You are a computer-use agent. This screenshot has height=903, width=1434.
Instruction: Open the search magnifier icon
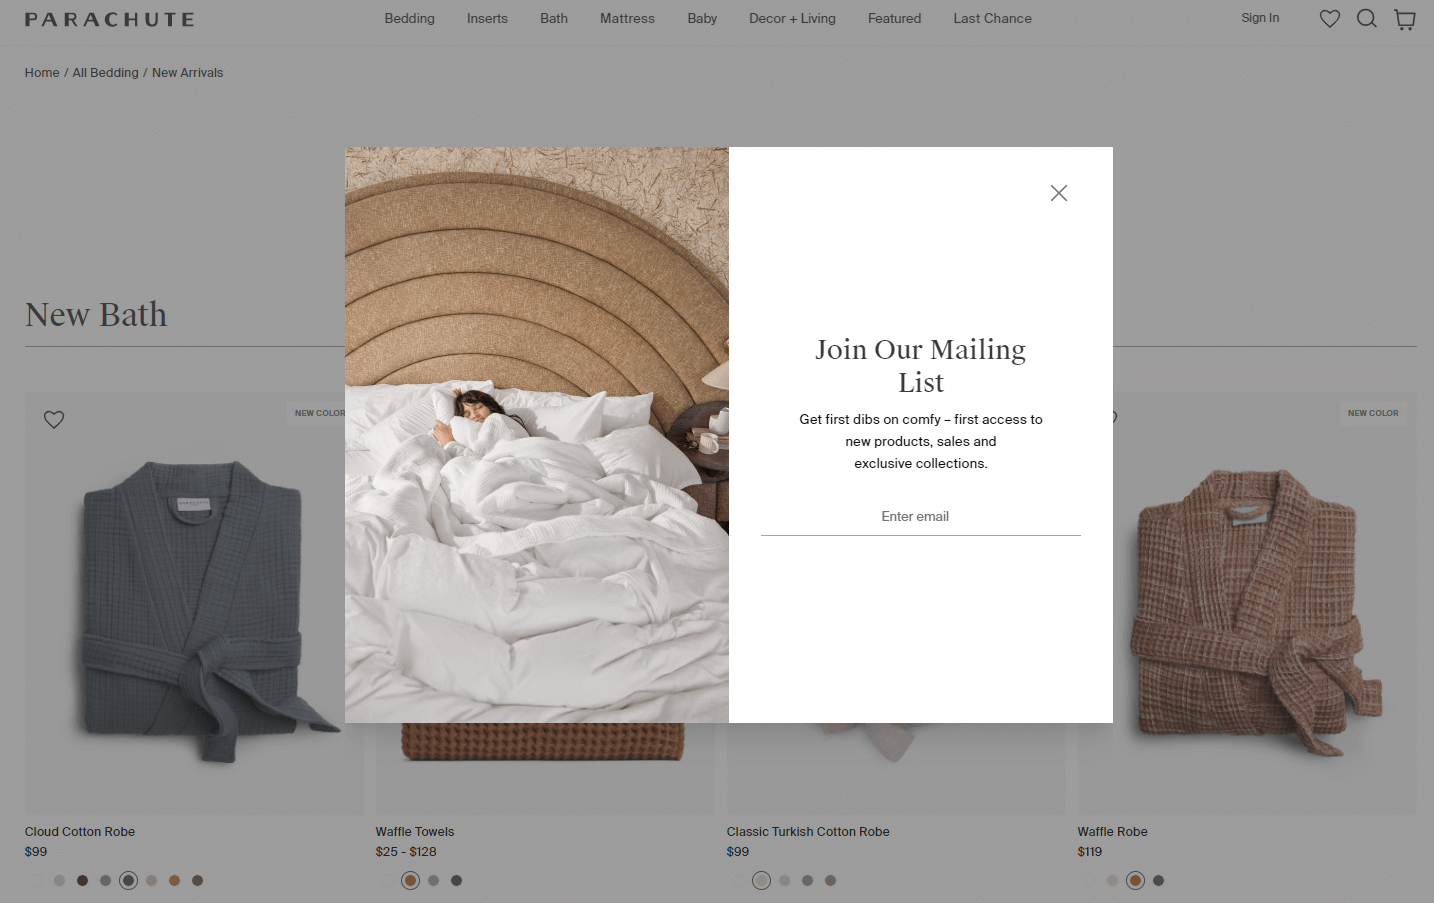[1367, 19]
